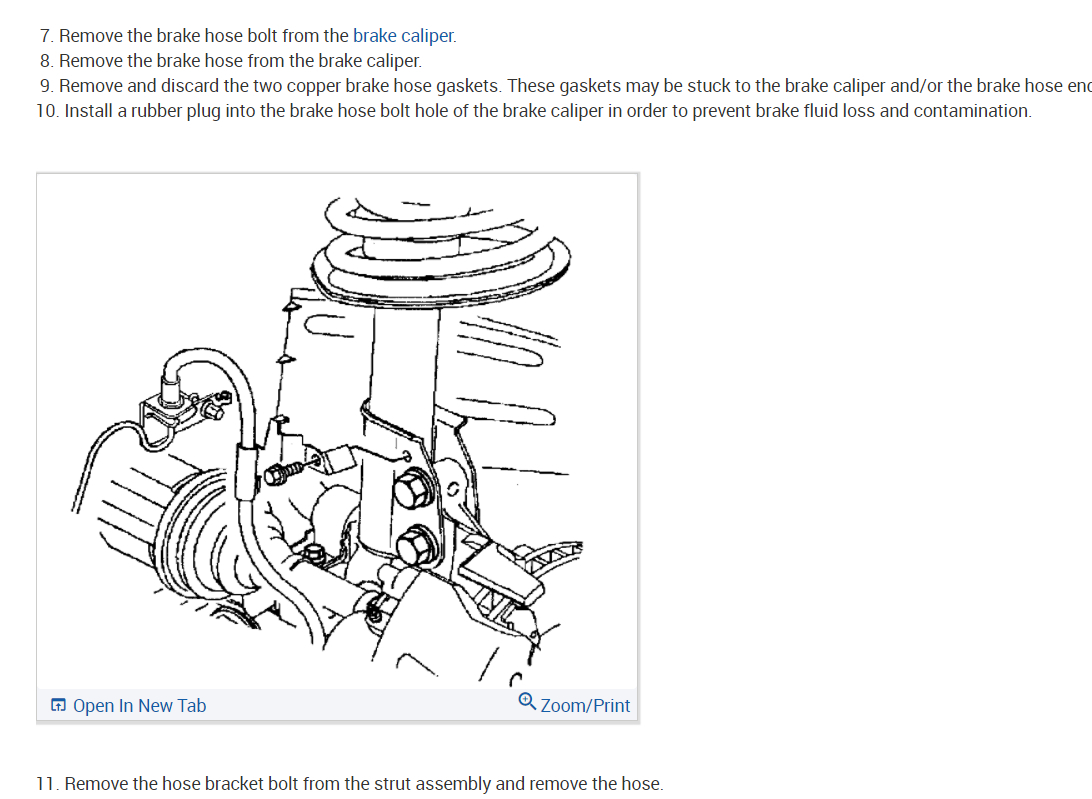Click the lower strut mounting bolt in diagram
Image resolution: width=1092 pixels, height=799 pixels.
coord(416,545)
